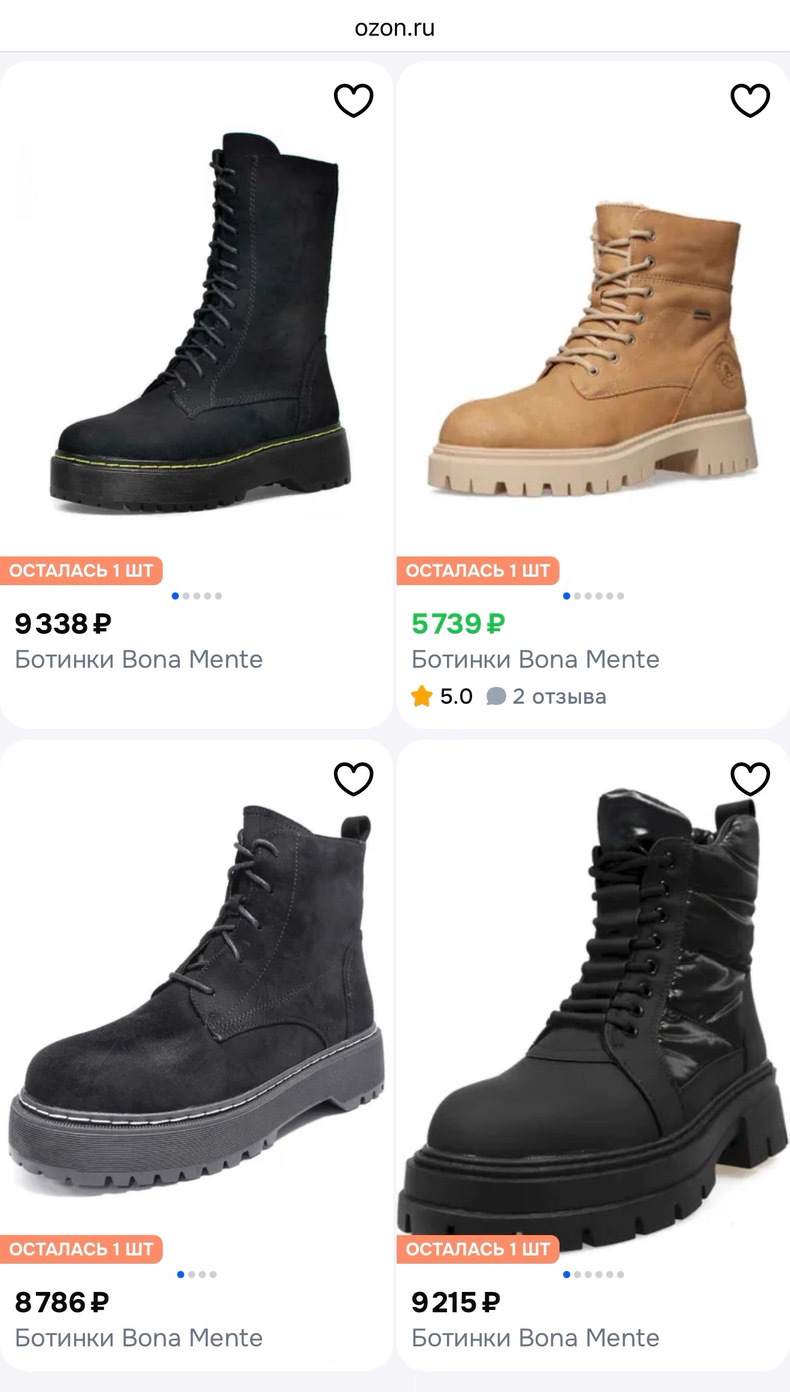Image resolution: width=790 pixels, height=1392 pixels.
Task: Favorite the tall black lace-up boot
Action: point(353,100)
